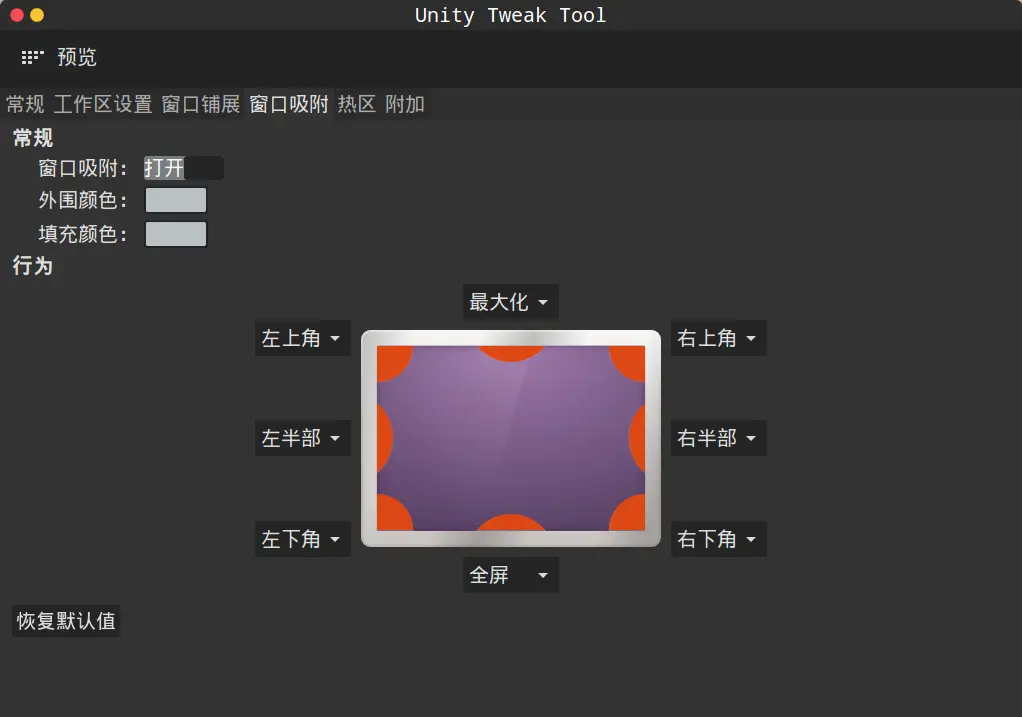The width and height of the screenshot is (1022, 717).
Task: Open the 最大化 dropdown
Action: coord(509,301)
